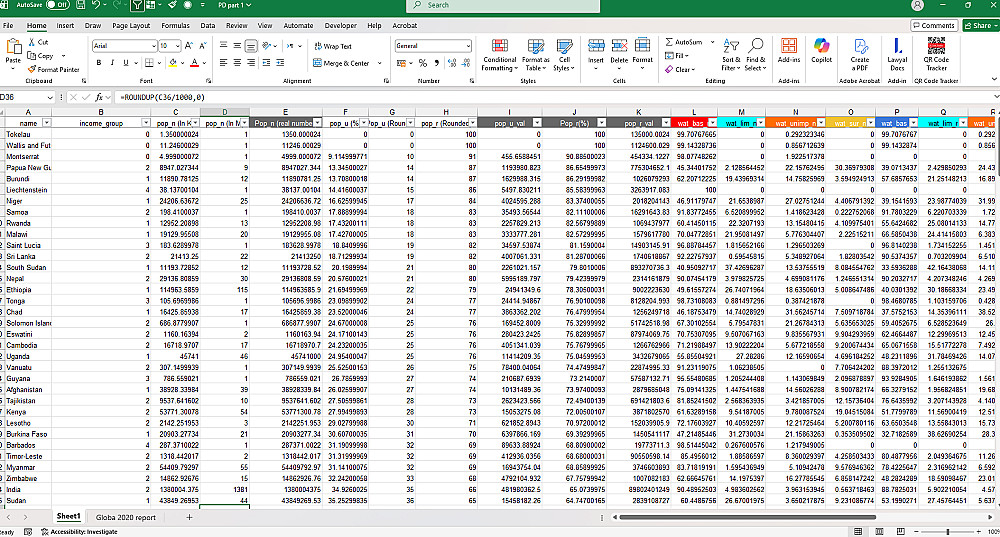This screenshot has height=537, width=1000.
Task: Switch to the Globa 2020 report sheet
Action: point(126,517)
